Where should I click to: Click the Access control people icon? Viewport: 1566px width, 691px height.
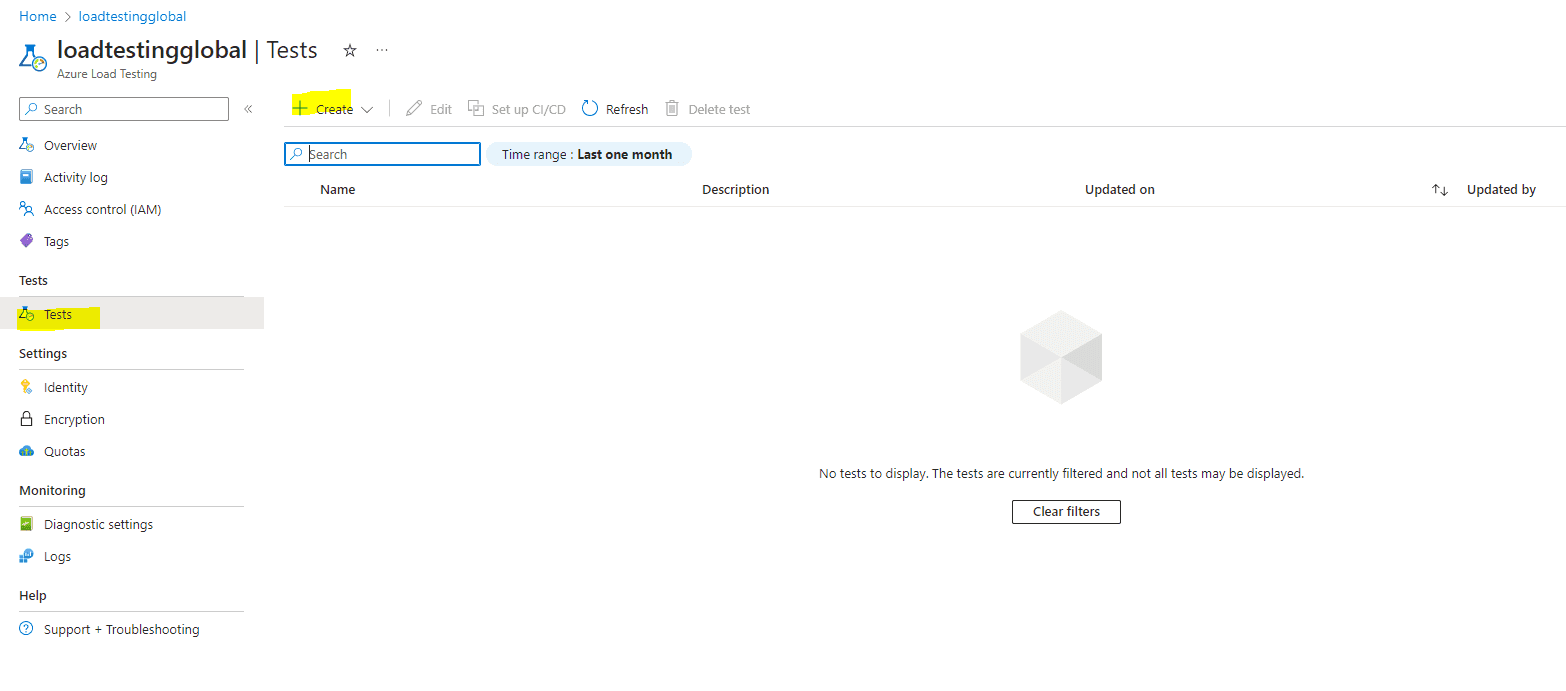[27, 209]
